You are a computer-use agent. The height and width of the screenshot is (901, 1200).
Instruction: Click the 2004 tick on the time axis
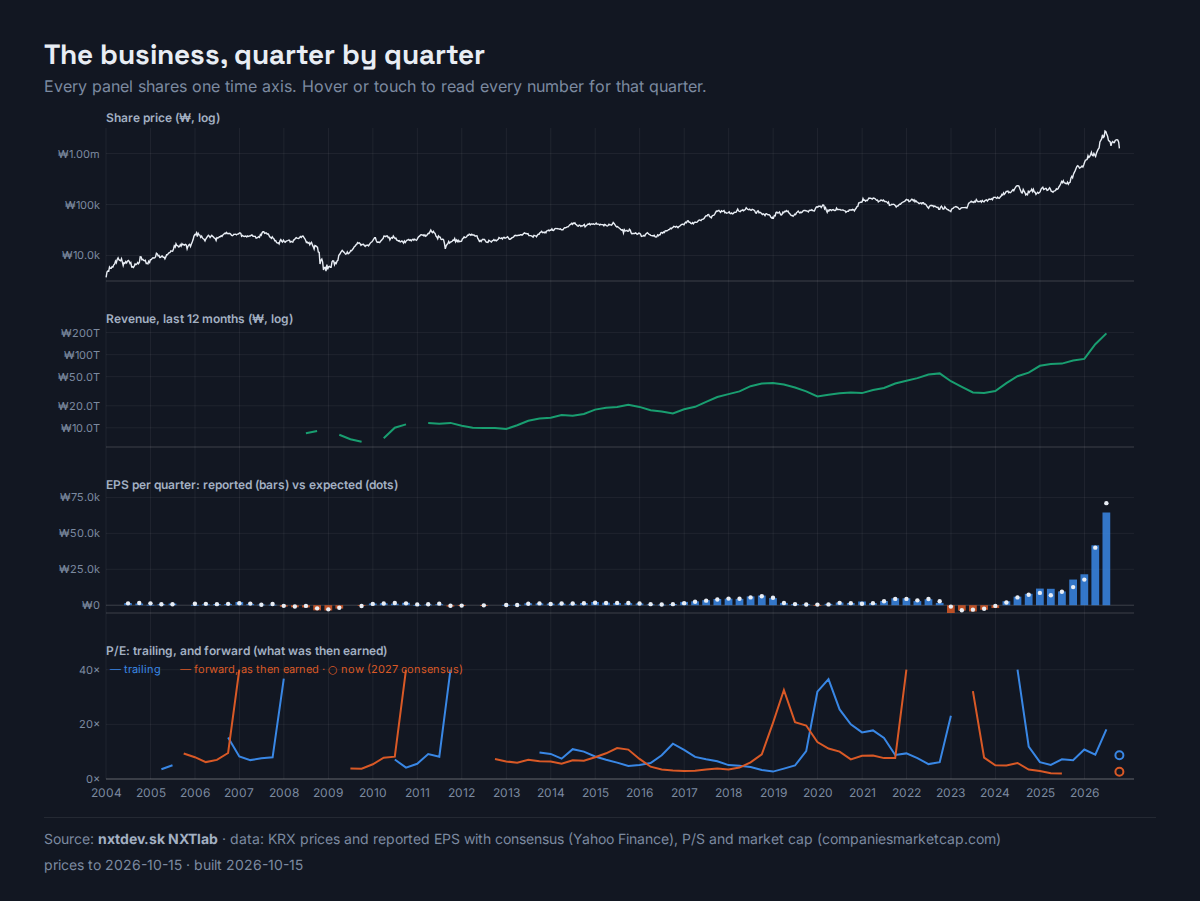pos(106,793)
